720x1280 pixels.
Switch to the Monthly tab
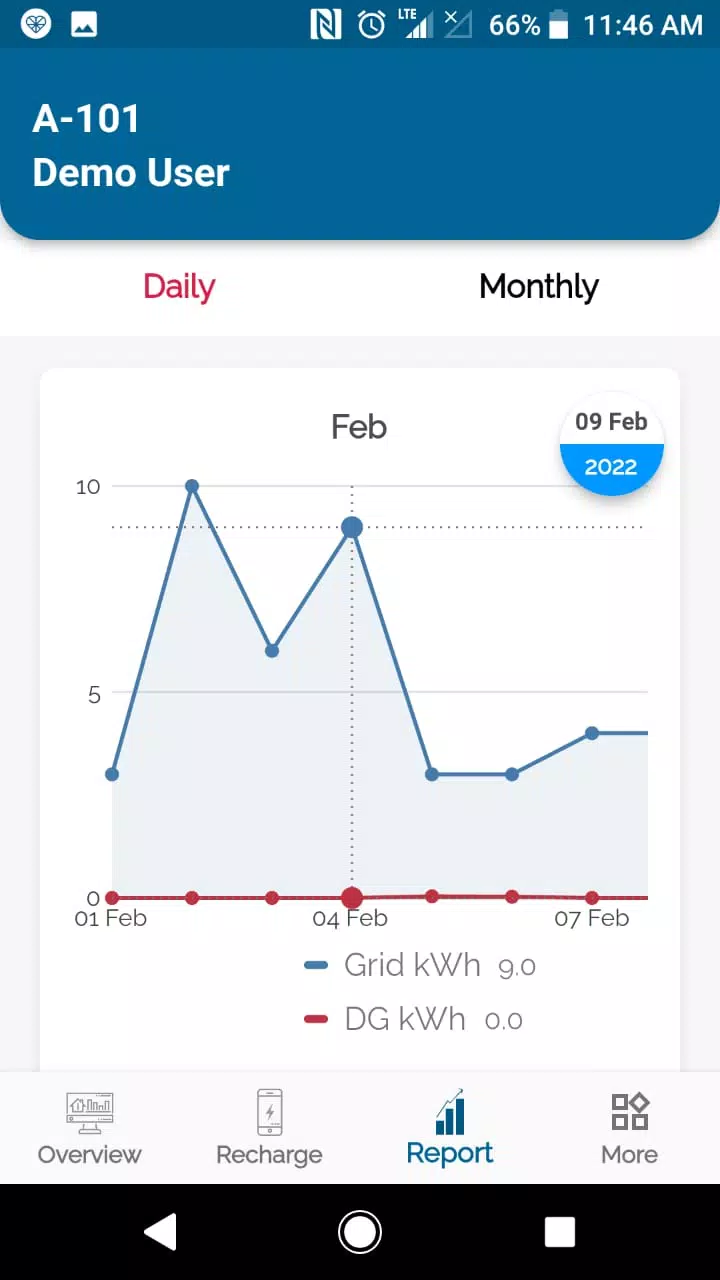(x=539, y=287)
